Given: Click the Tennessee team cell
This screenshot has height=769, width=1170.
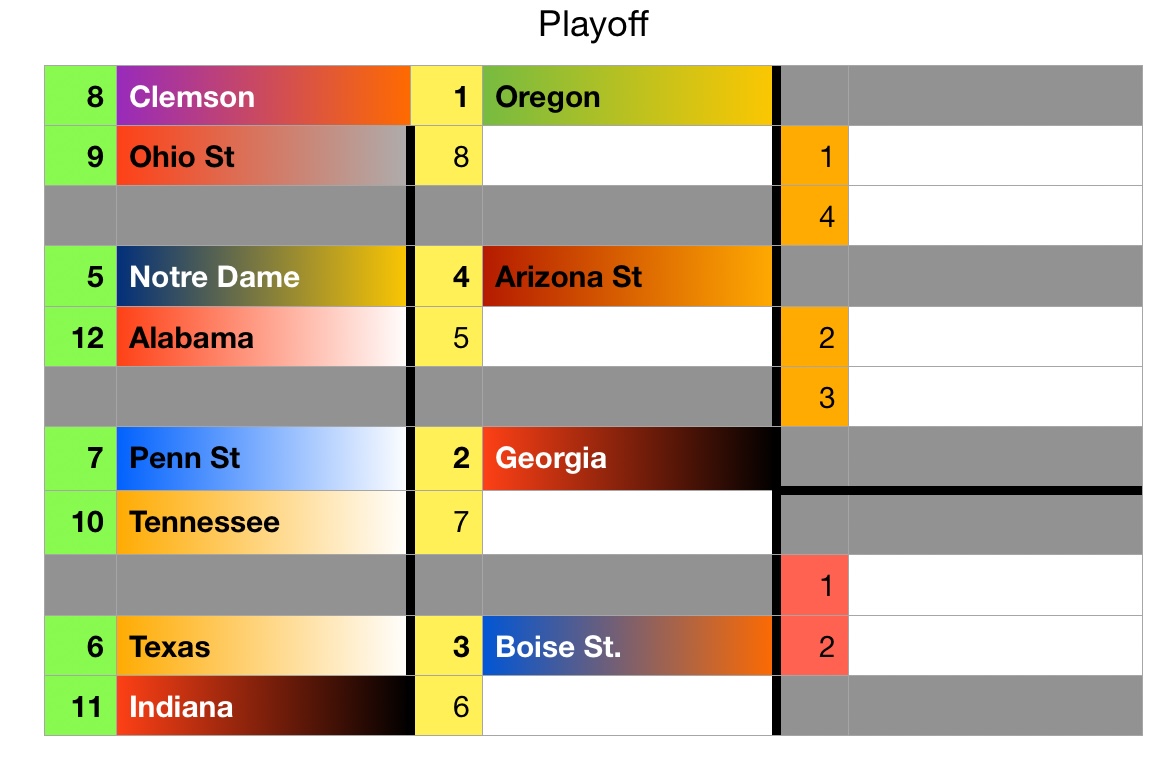Looking at the screenshot, I should click(x=261, y=521).
